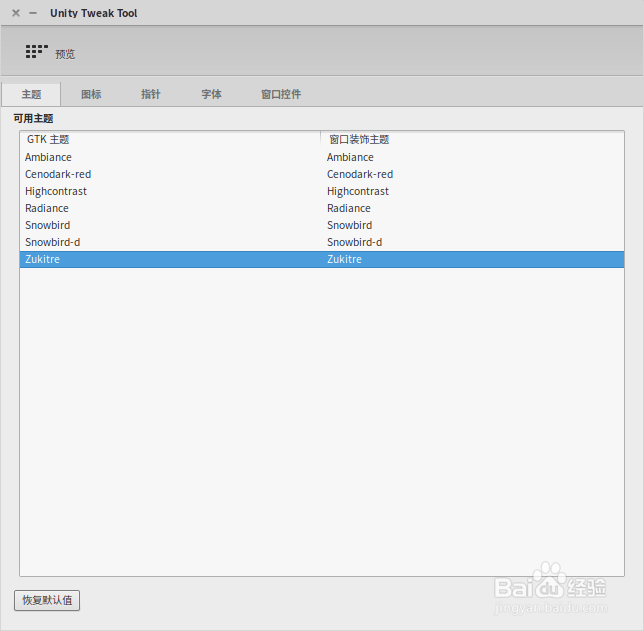
Task: Choose Highcontrast in the window decoration column
Action: click(358, 191)
